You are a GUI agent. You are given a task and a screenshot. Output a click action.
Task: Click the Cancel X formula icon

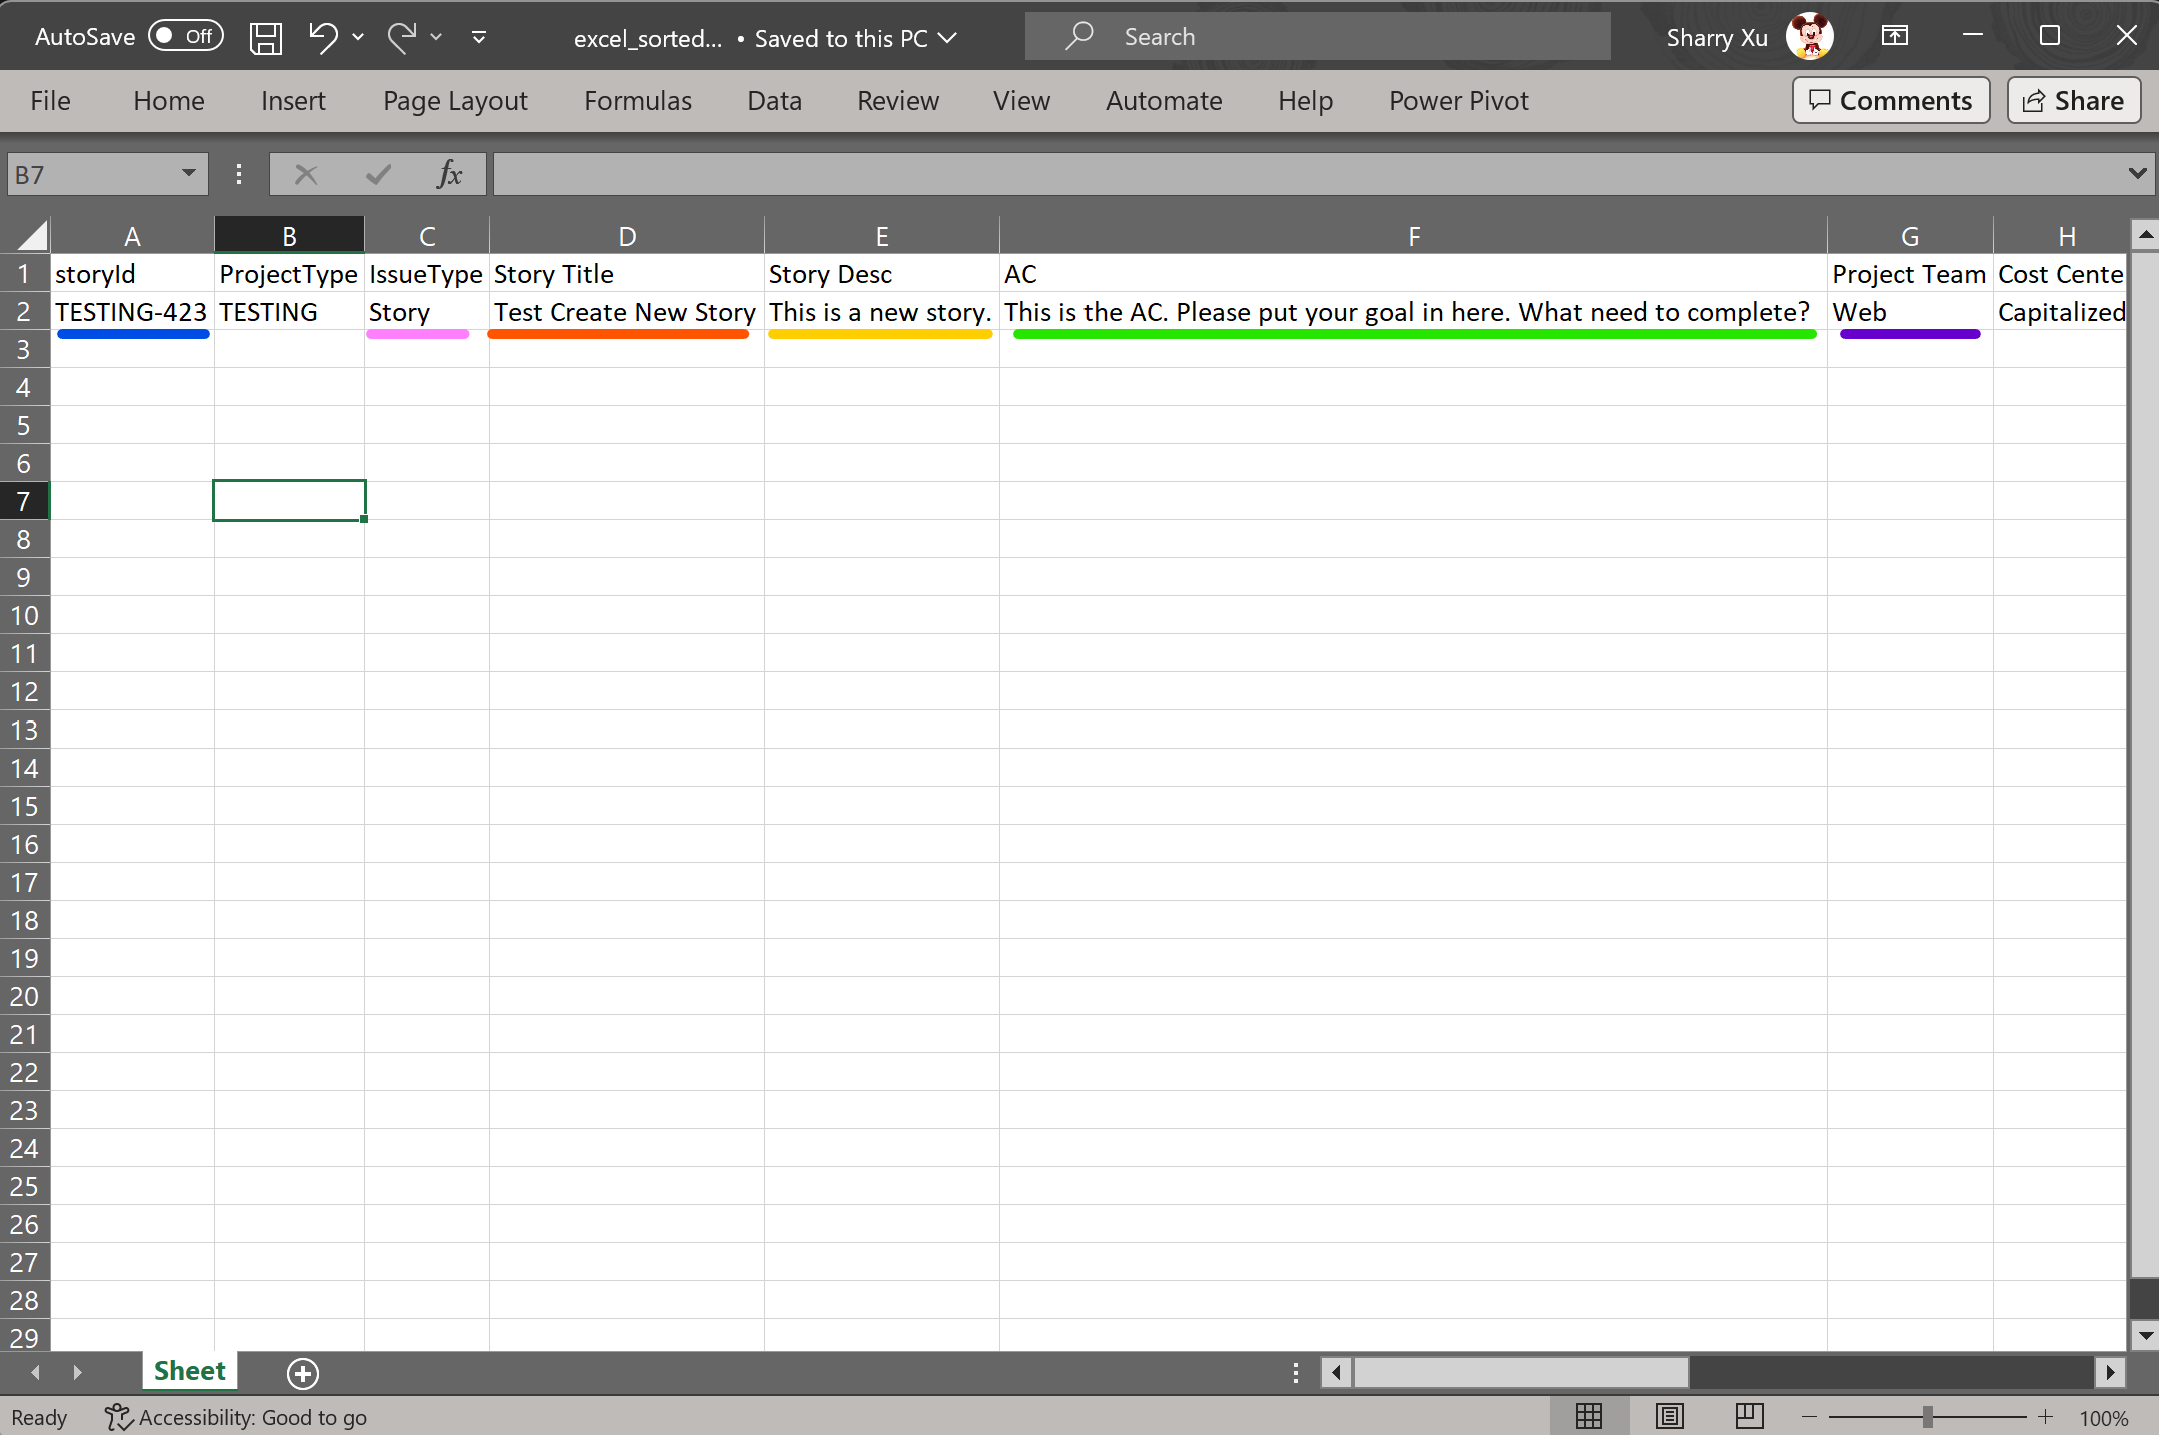click(306, 175)
